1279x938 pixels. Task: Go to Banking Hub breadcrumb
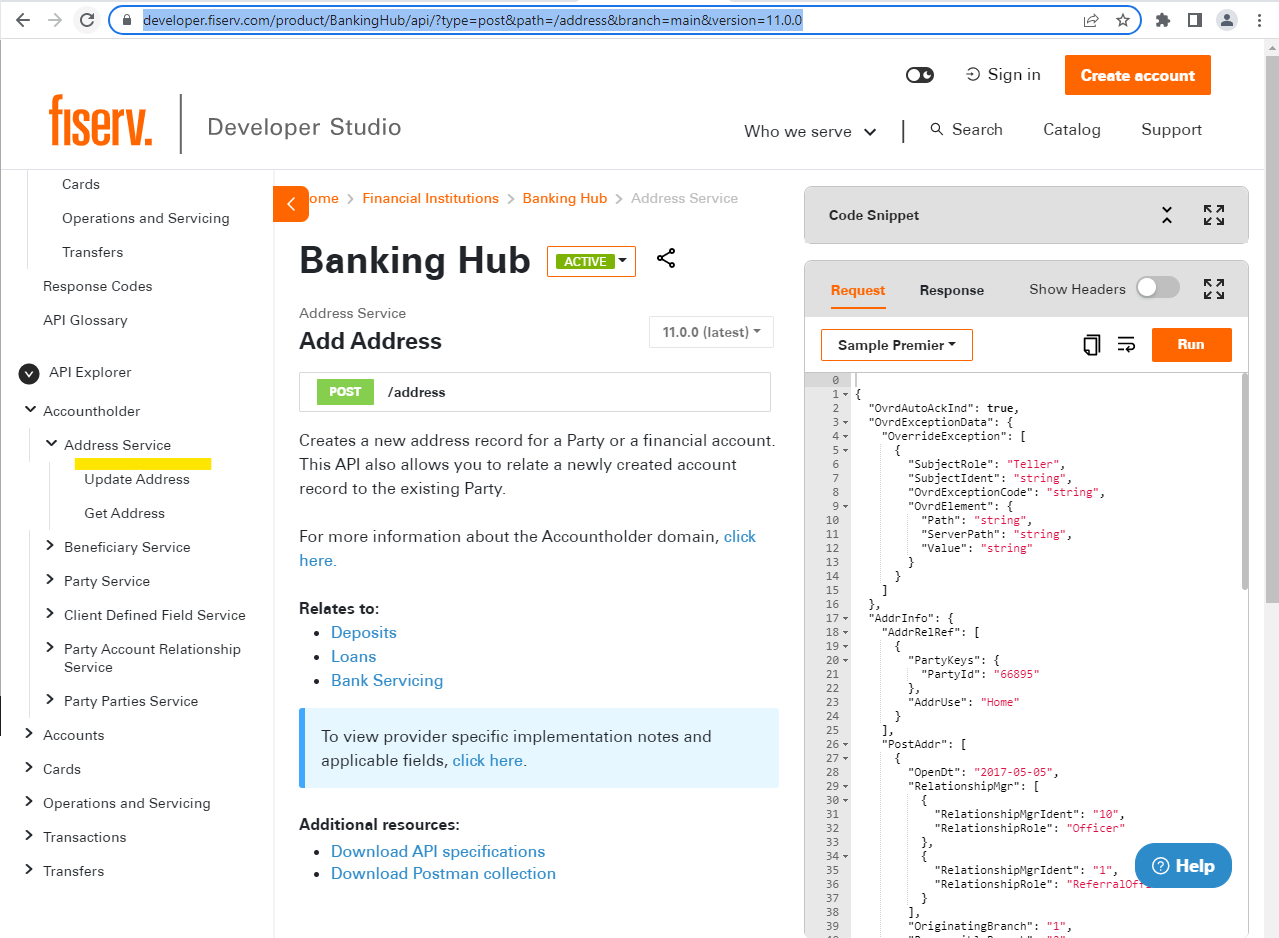[x=565, y=198]
